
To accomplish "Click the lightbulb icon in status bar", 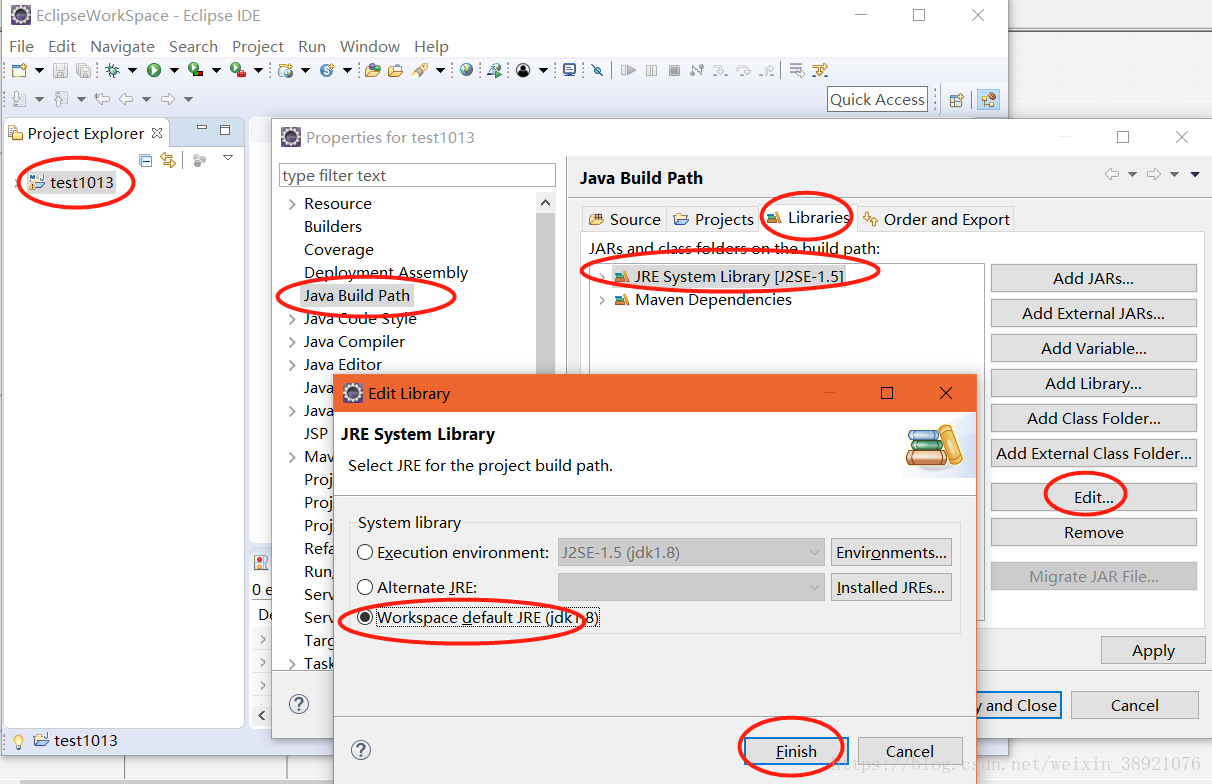I will point(17,741).
